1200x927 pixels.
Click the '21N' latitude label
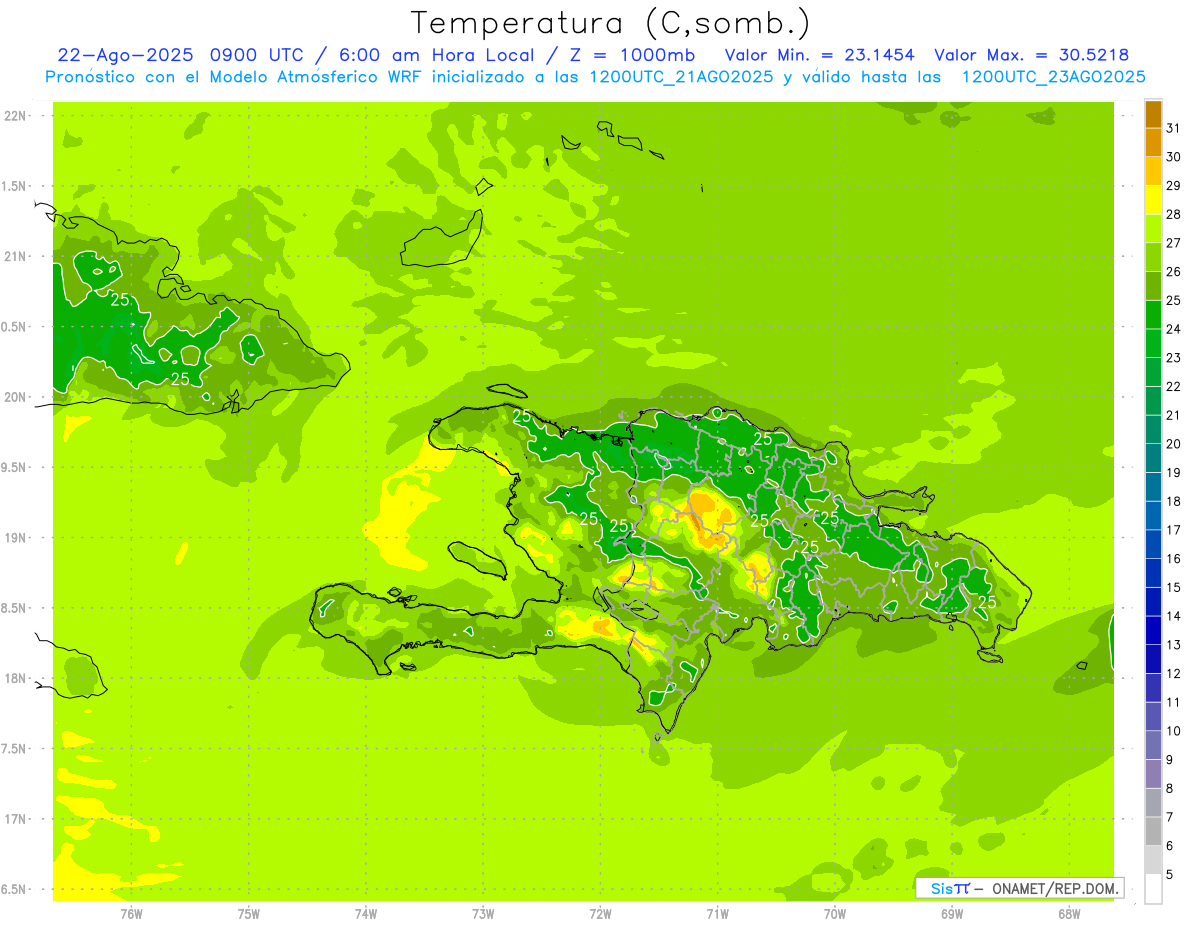[17, 256]
